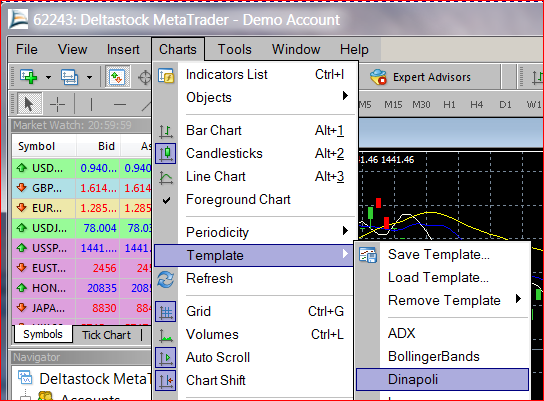Apply the Dinapoli template
The height and width of the screenshot is (401, 544).
click(443, 379)
